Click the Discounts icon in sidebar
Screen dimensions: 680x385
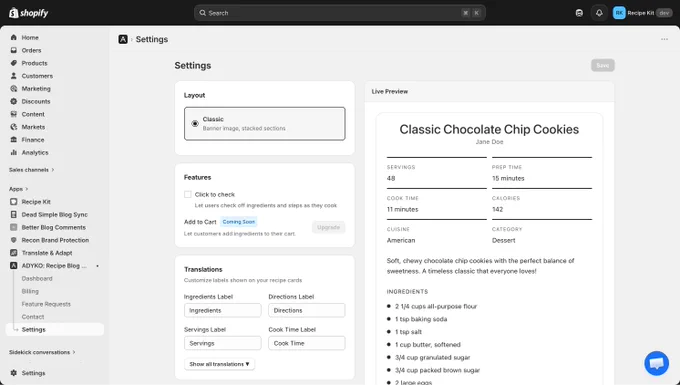click(14, 101)
